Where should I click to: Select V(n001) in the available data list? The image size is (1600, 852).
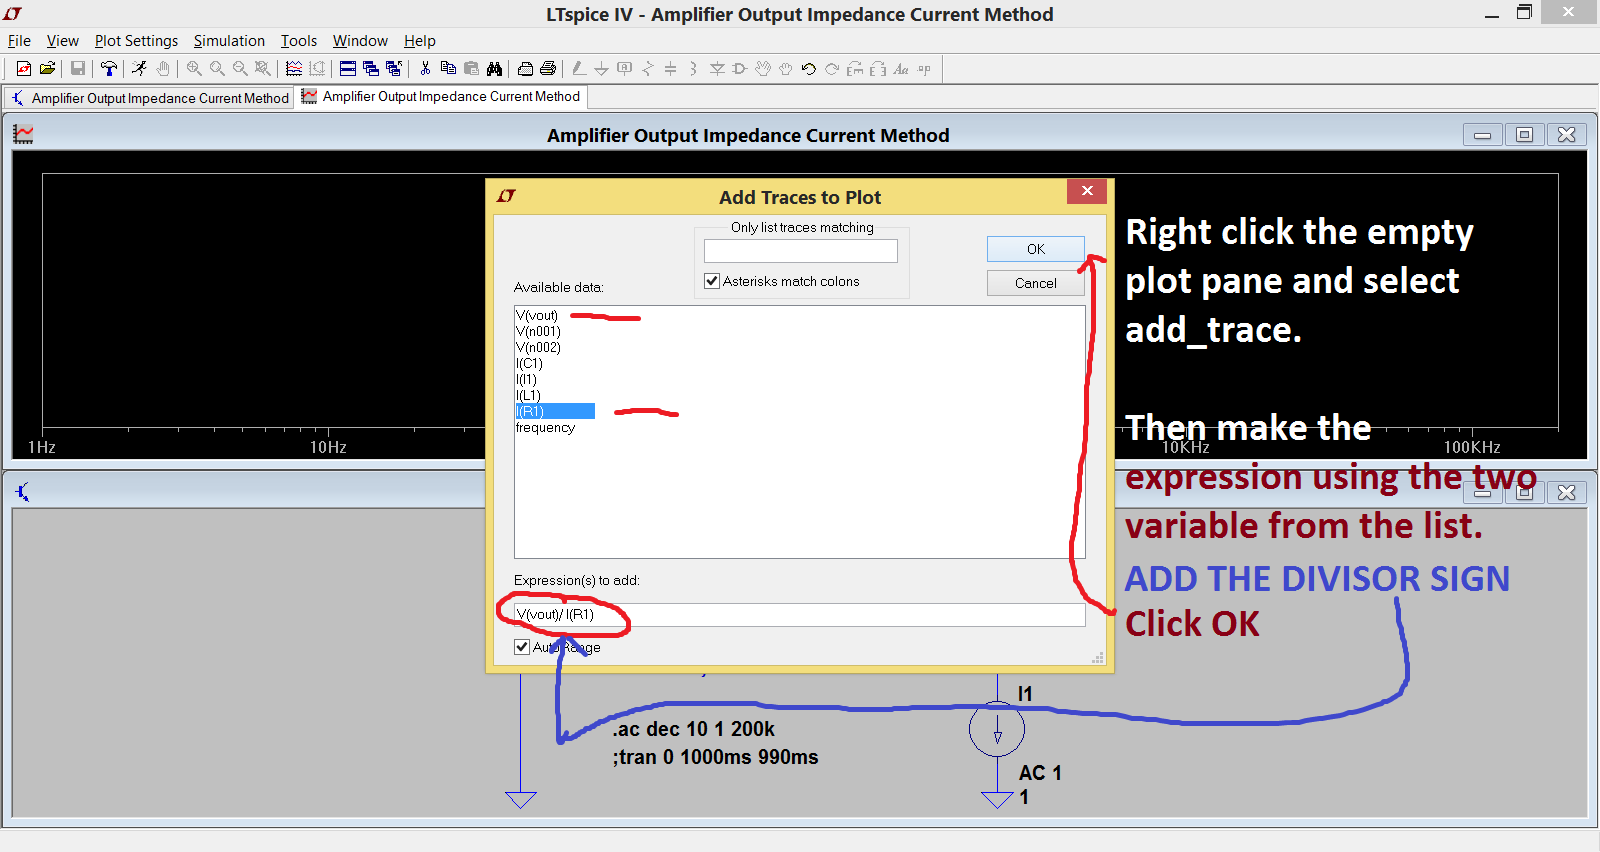(538, 331)
